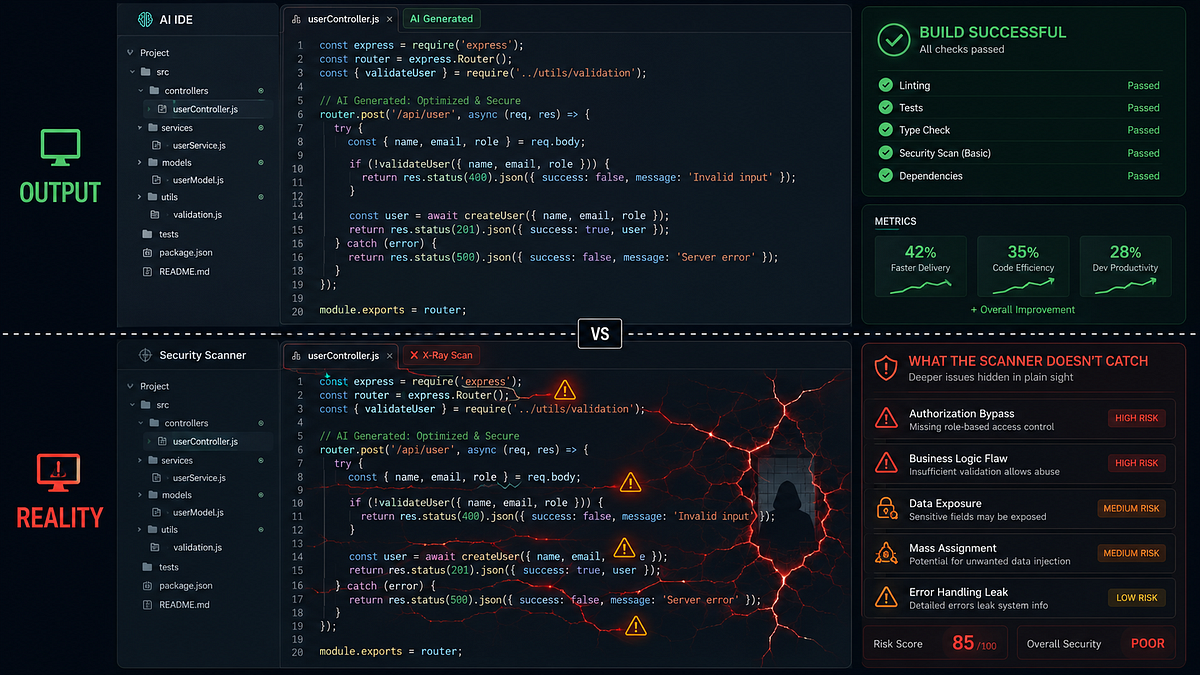
Task: Click the large Build Successful checkmark icon
Action: [893, 40]
